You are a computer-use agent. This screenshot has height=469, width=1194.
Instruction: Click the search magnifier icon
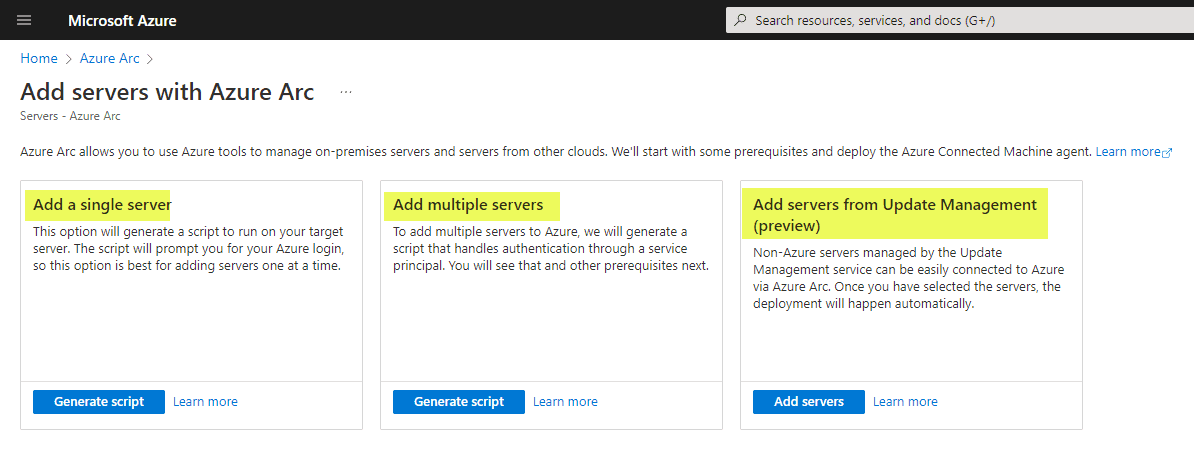pyautogui.click(x=740, y=21)
